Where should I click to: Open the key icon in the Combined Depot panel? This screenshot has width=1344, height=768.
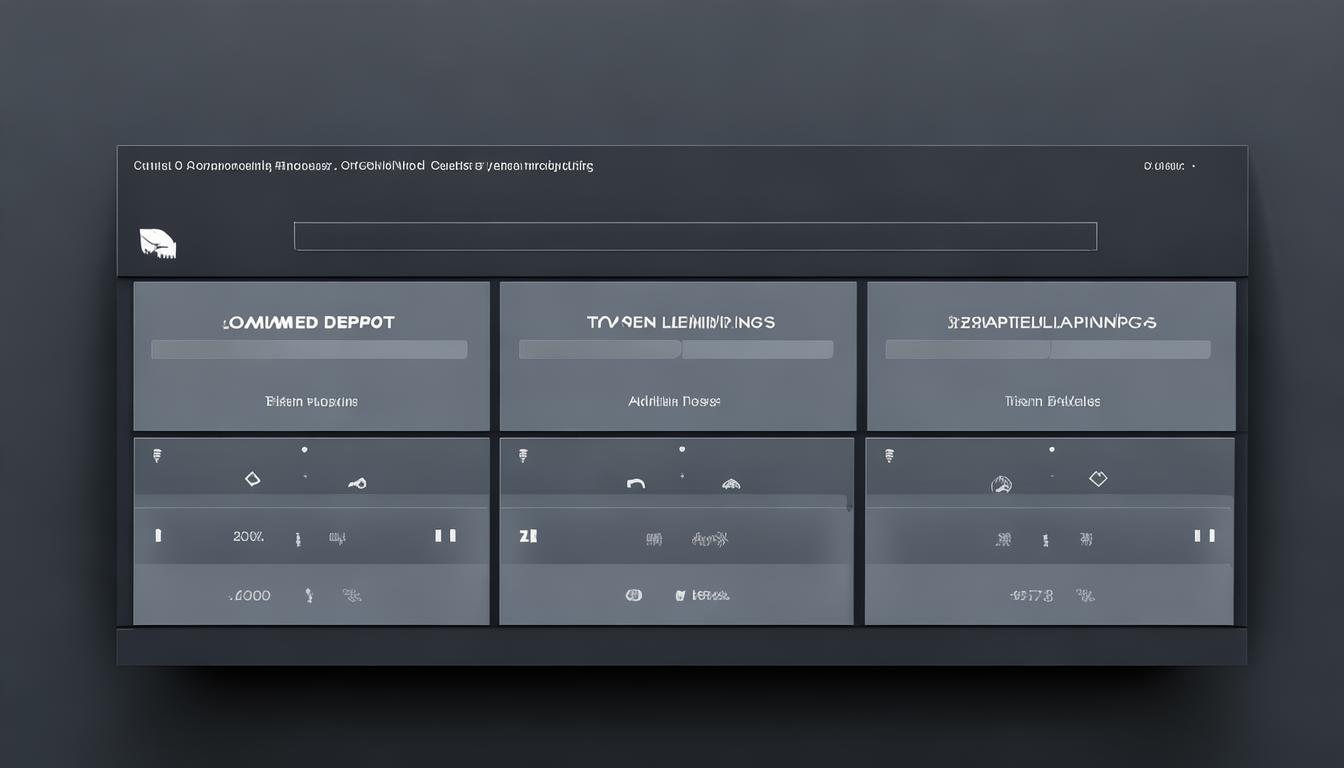point(358,481)
